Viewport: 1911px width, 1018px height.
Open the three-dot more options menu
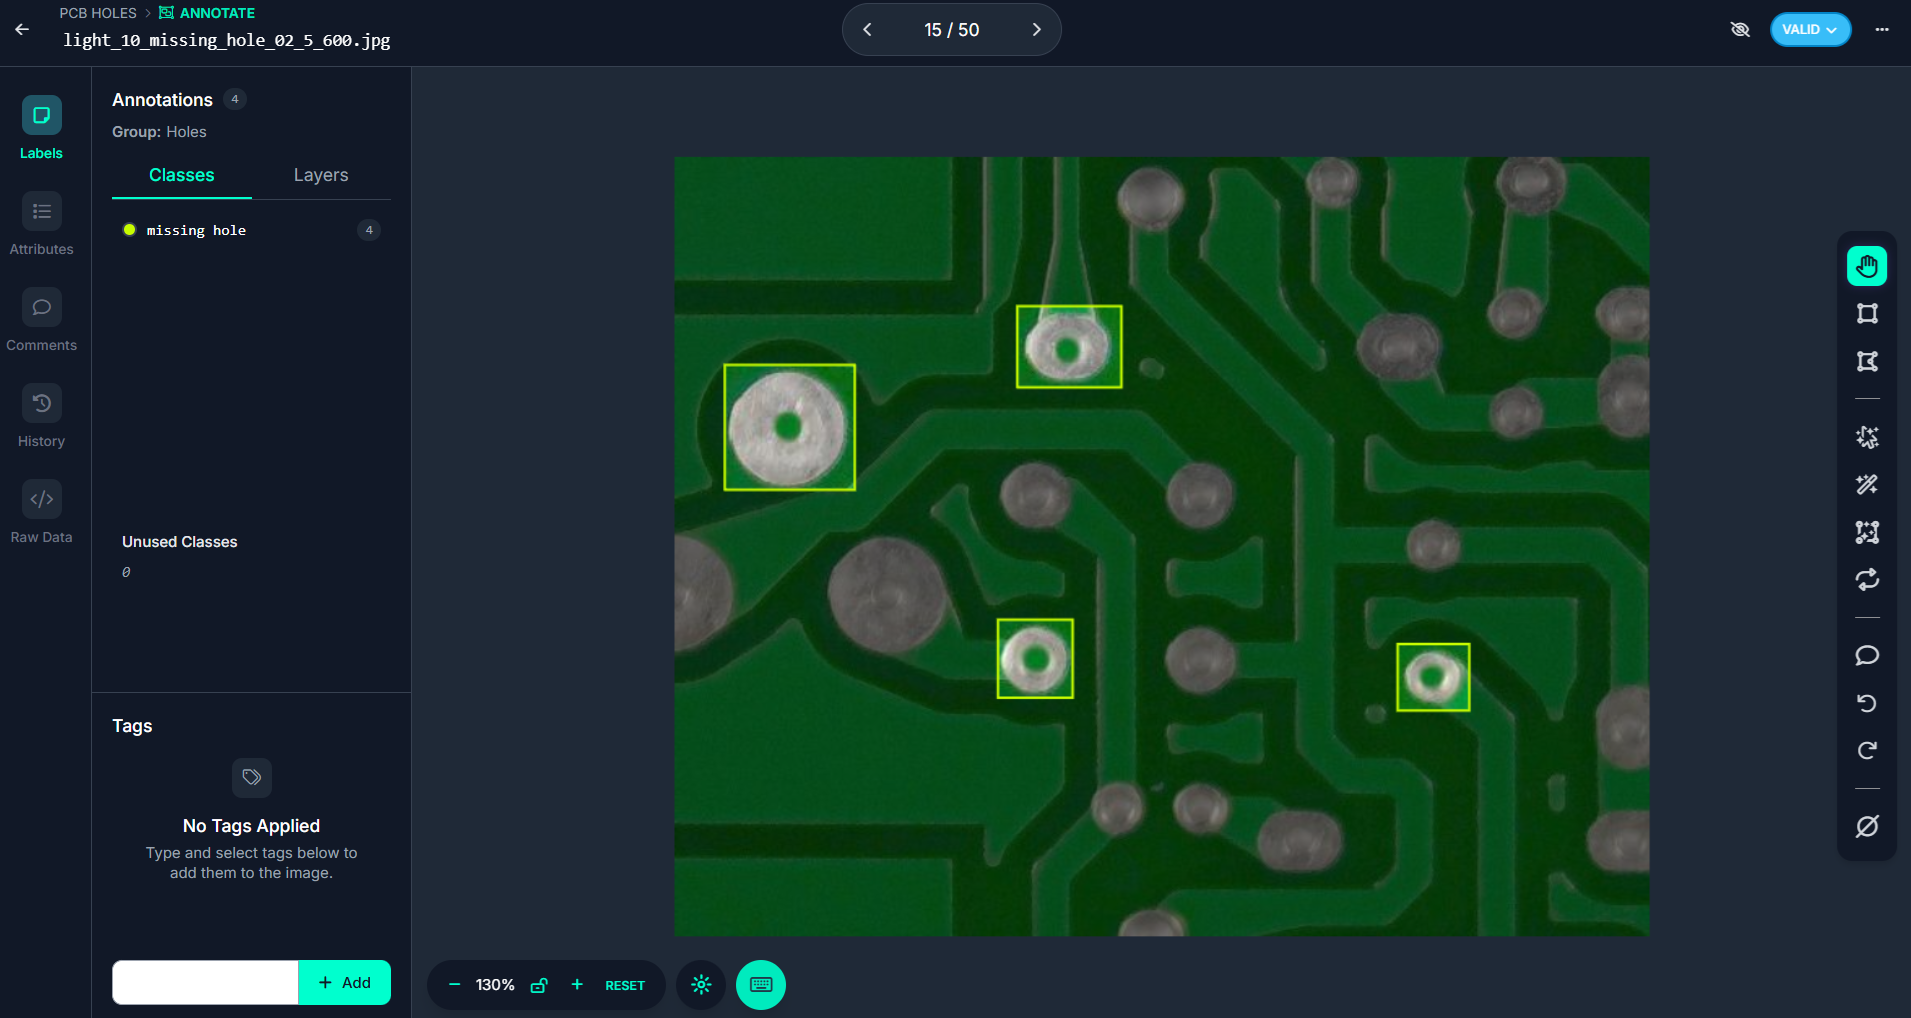tap(1882, 29)
